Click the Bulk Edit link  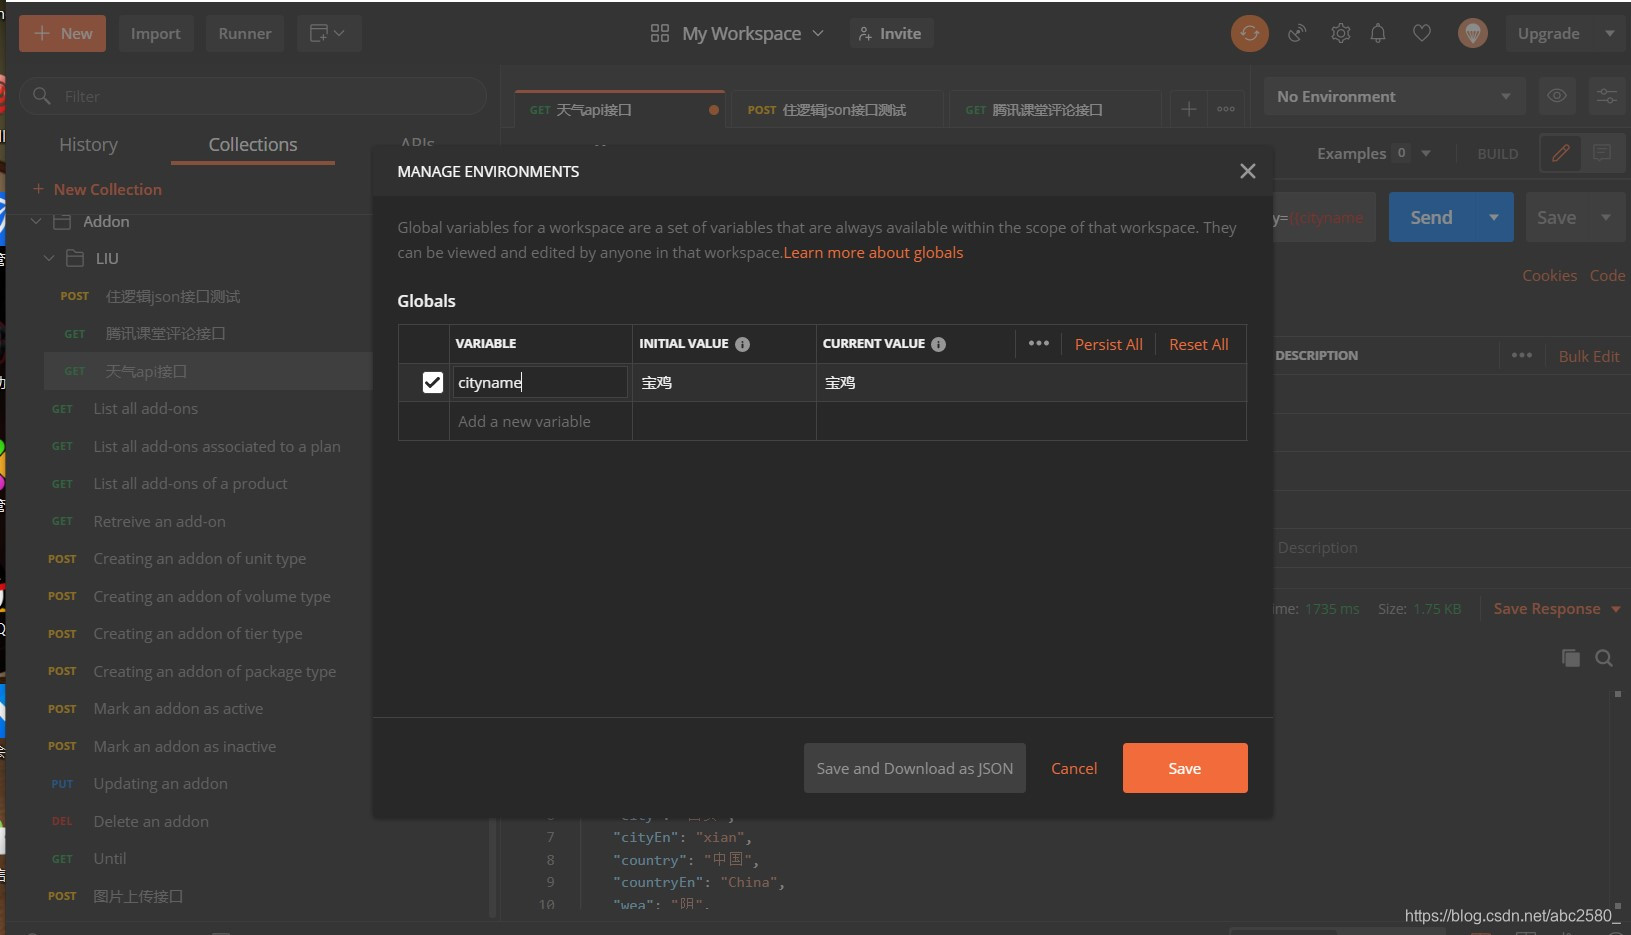click(1588, 356)
